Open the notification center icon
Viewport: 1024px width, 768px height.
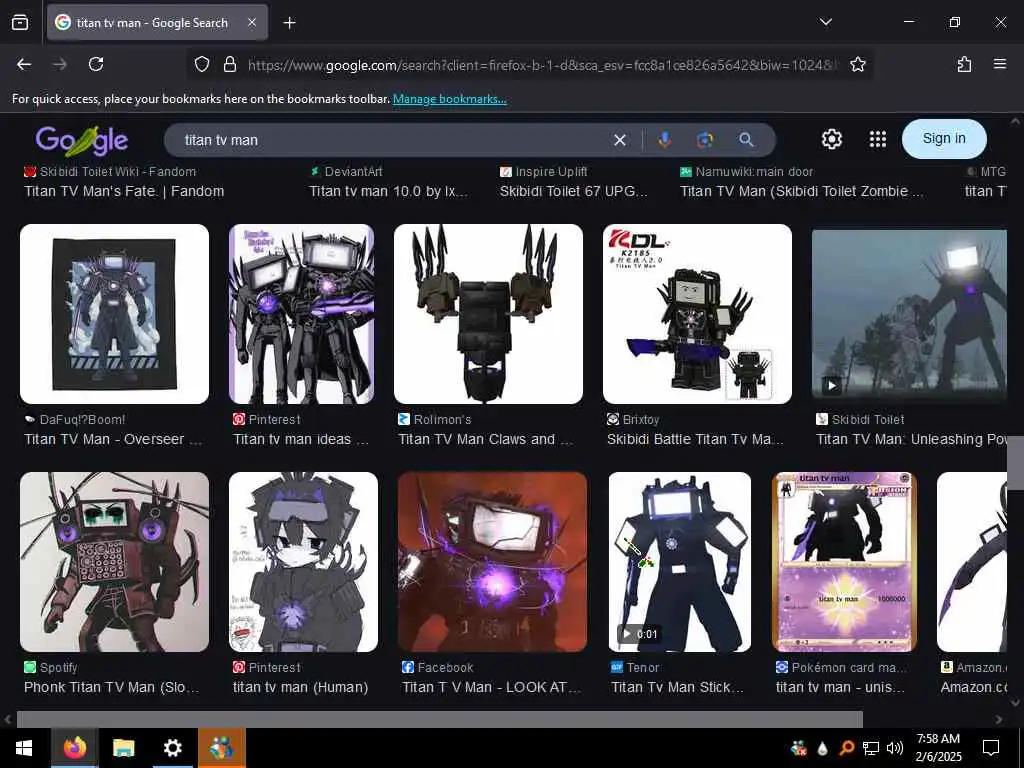[x=991, y=748]
